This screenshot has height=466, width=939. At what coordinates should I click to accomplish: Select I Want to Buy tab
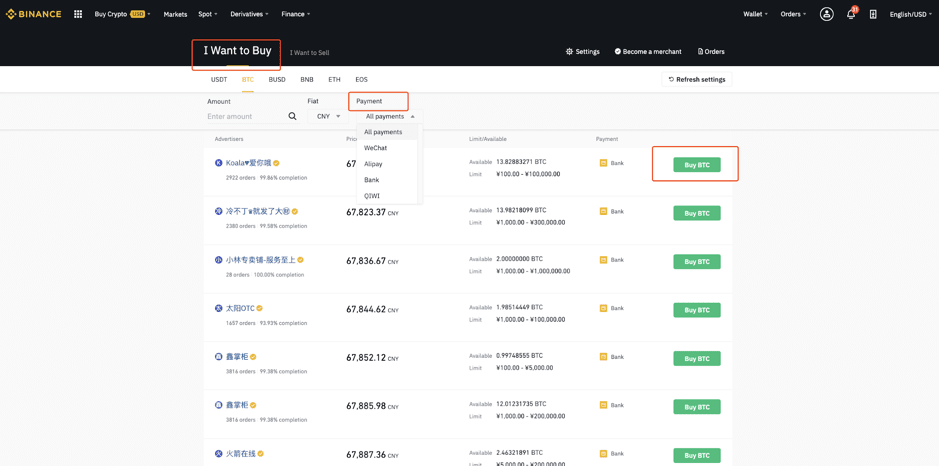tap(237, 51)
